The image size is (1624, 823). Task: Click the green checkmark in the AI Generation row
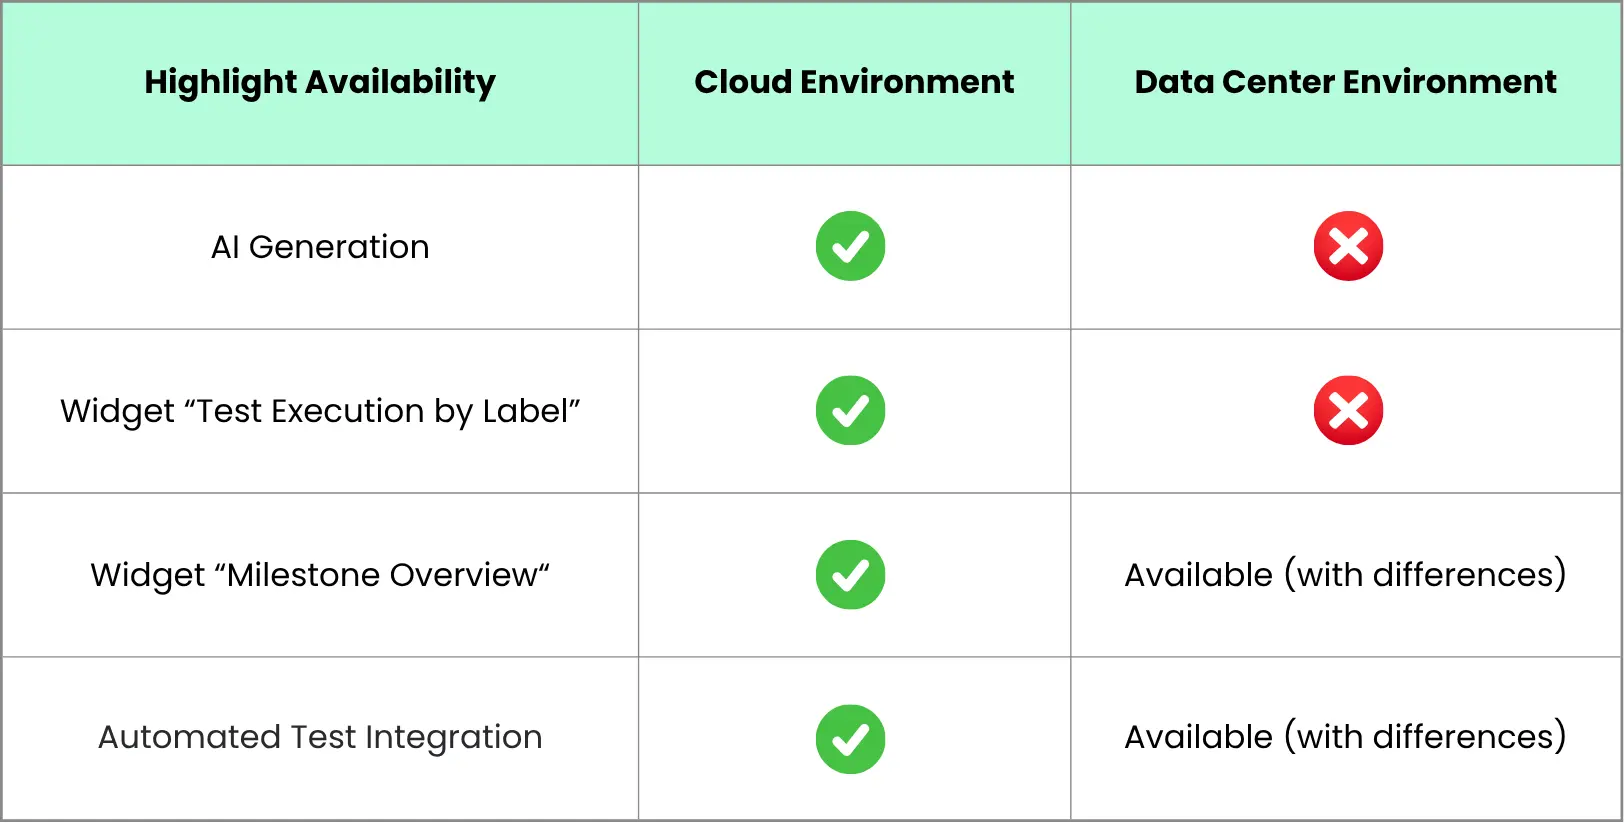pos(850,246)
